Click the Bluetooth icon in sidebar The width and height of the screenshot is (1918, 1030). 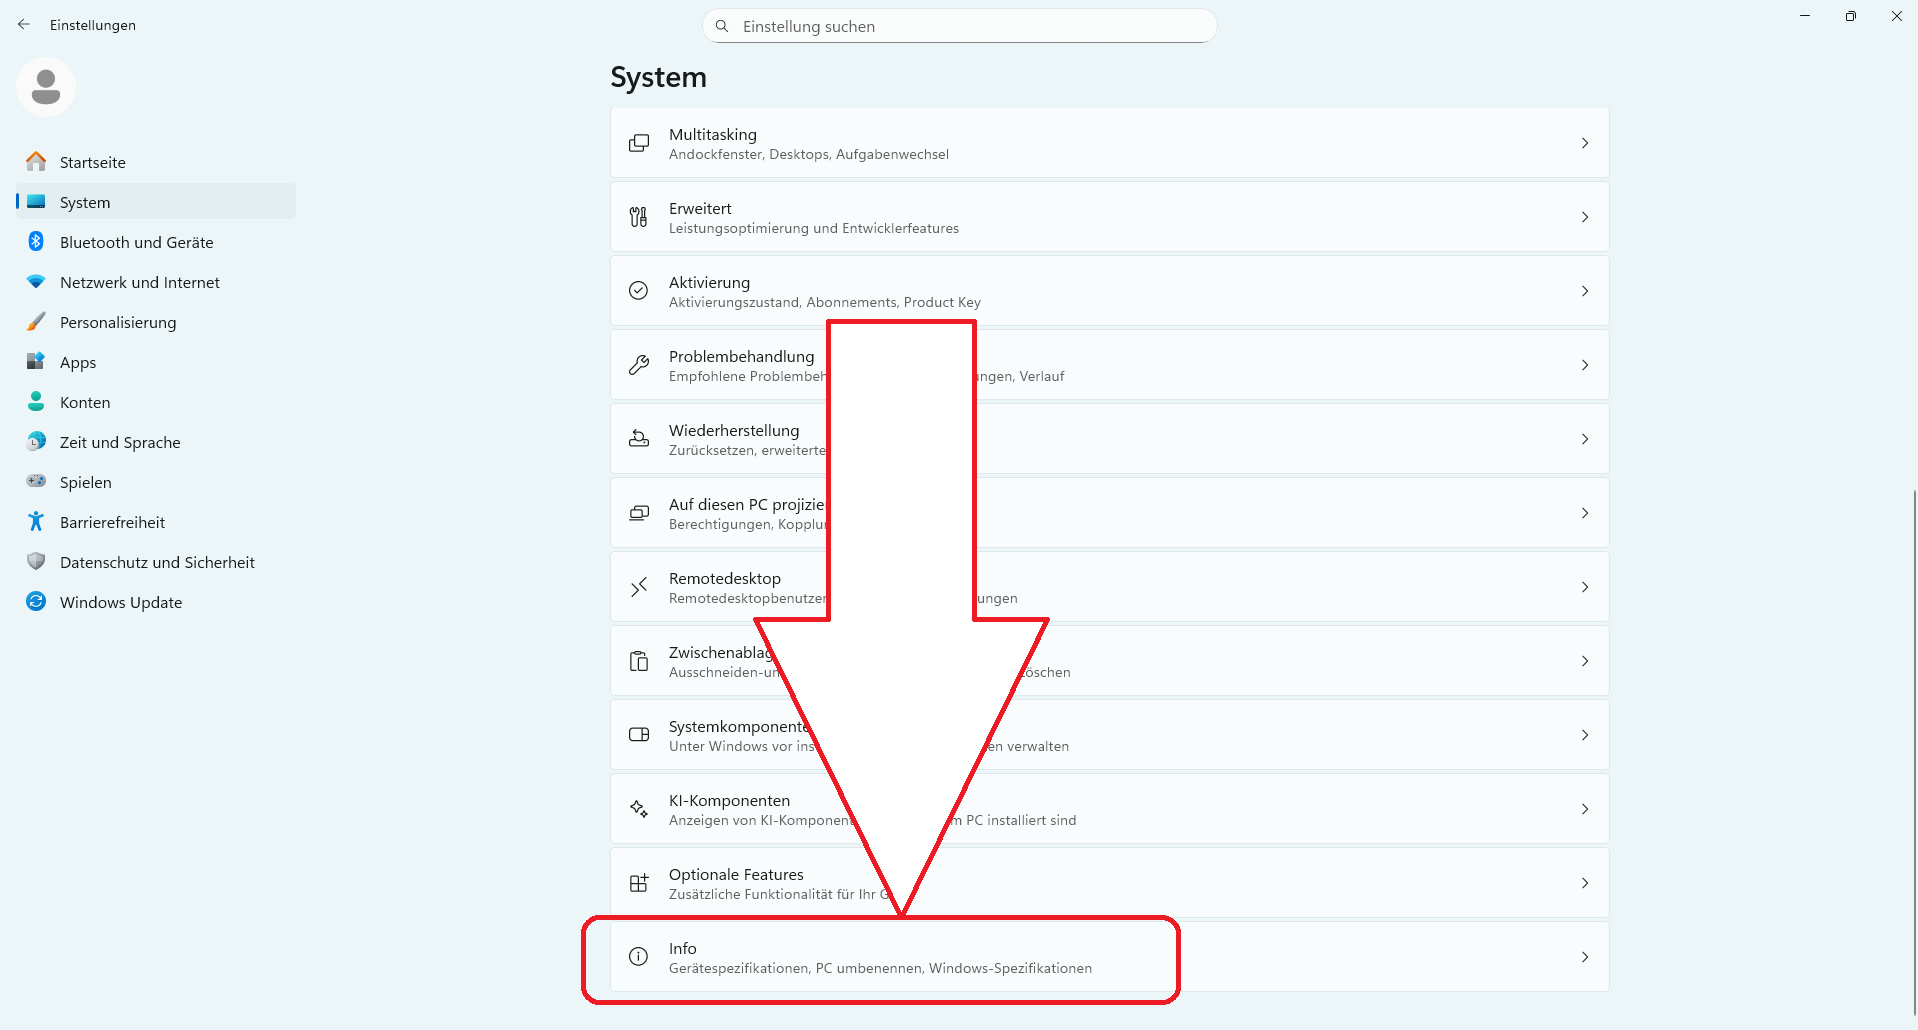pyautogui.click(x=36, y=242)
